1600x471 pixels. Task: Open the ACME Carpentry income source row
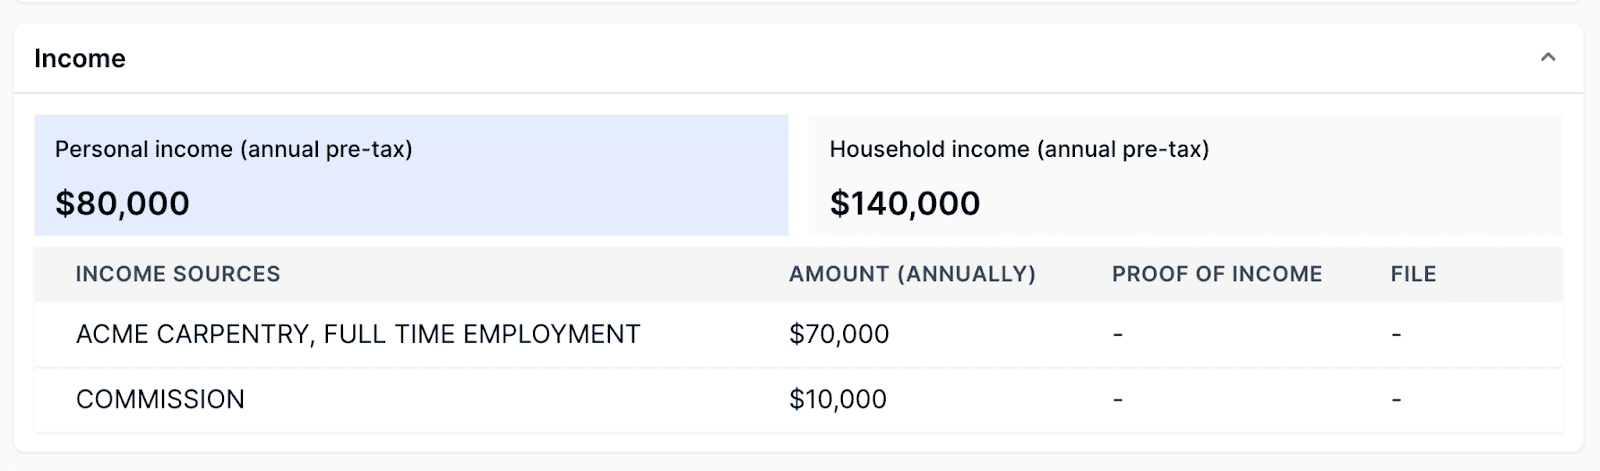tap(358, 334)
